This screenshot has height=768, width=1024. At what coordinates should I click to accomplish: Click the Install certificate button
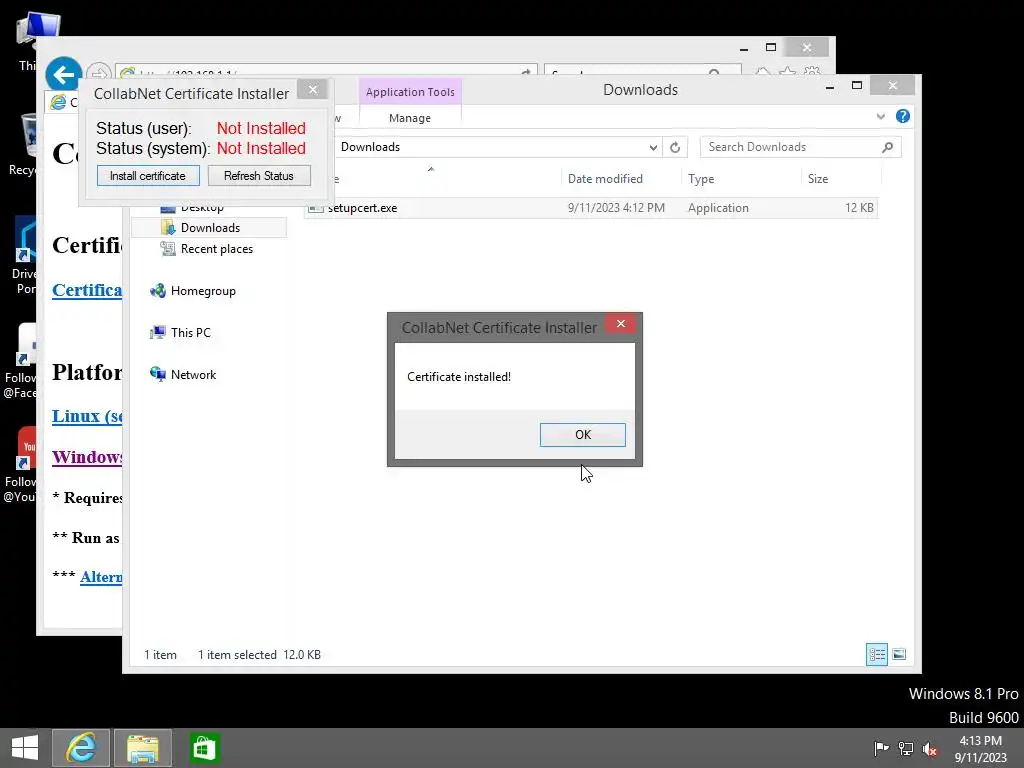pos(148,176)
